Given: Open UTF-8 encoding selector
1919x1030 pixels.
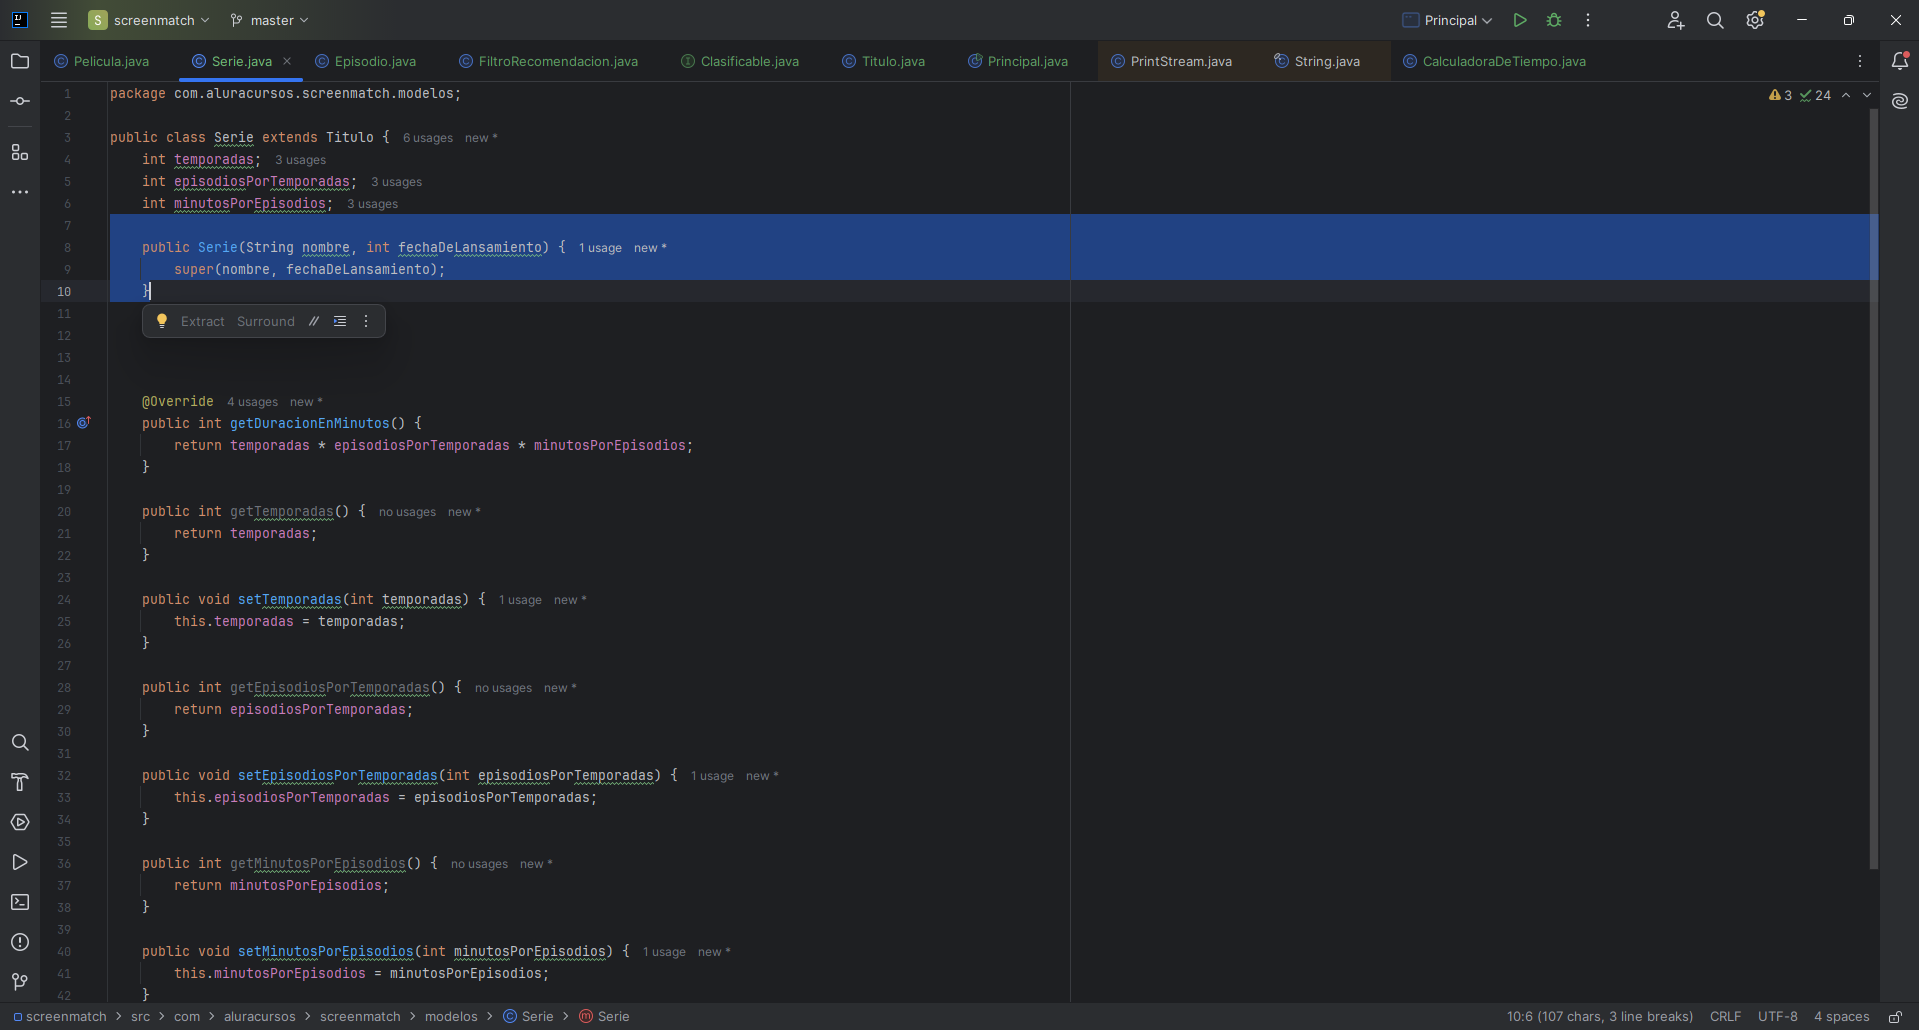Looking at the screenshot, I should (x=1777, y=1016).
